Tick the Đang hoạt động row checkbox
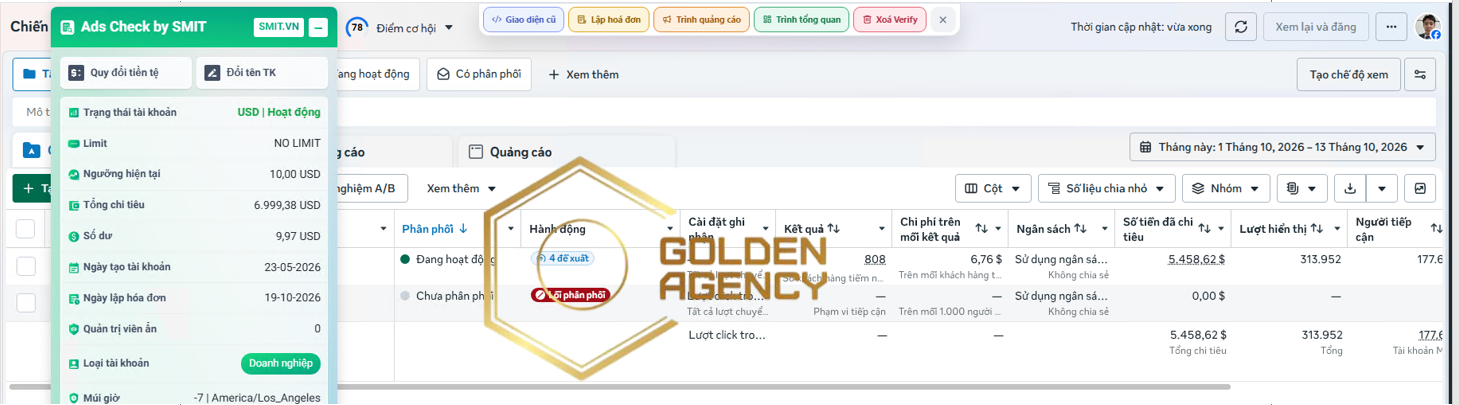Viewport: 1459px width, 405px height. coord(25,266)
